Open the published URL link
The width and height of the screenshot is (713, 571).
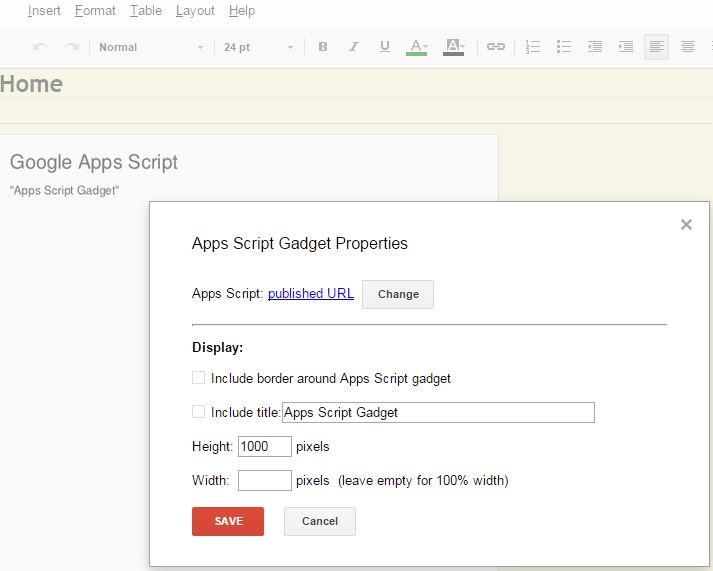click(311, 294)
